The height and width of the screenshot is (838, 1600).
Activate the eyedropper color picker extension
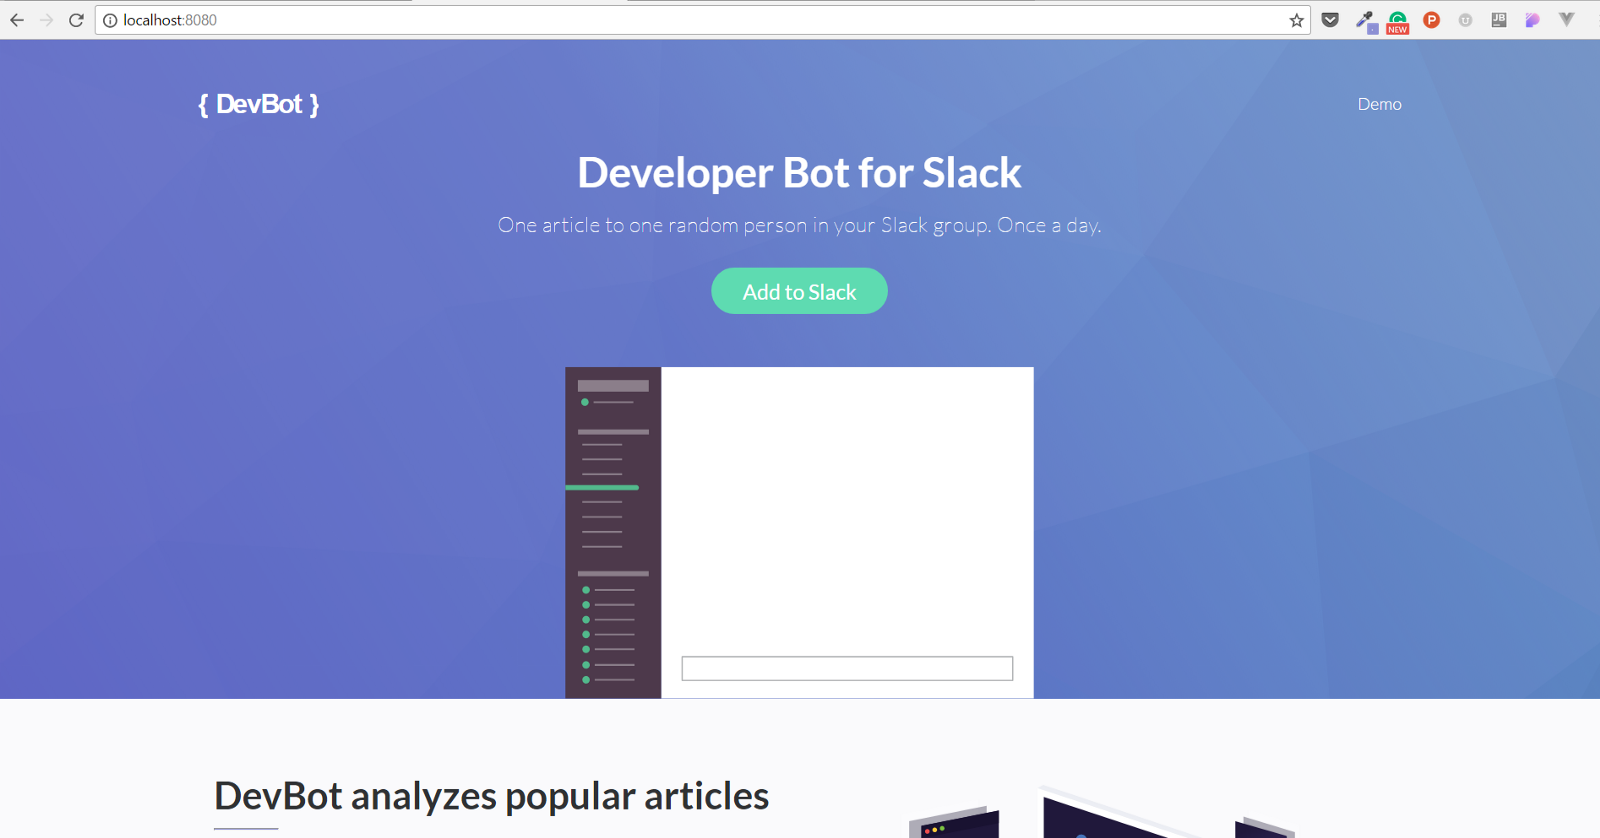(x=1365, y=20)
